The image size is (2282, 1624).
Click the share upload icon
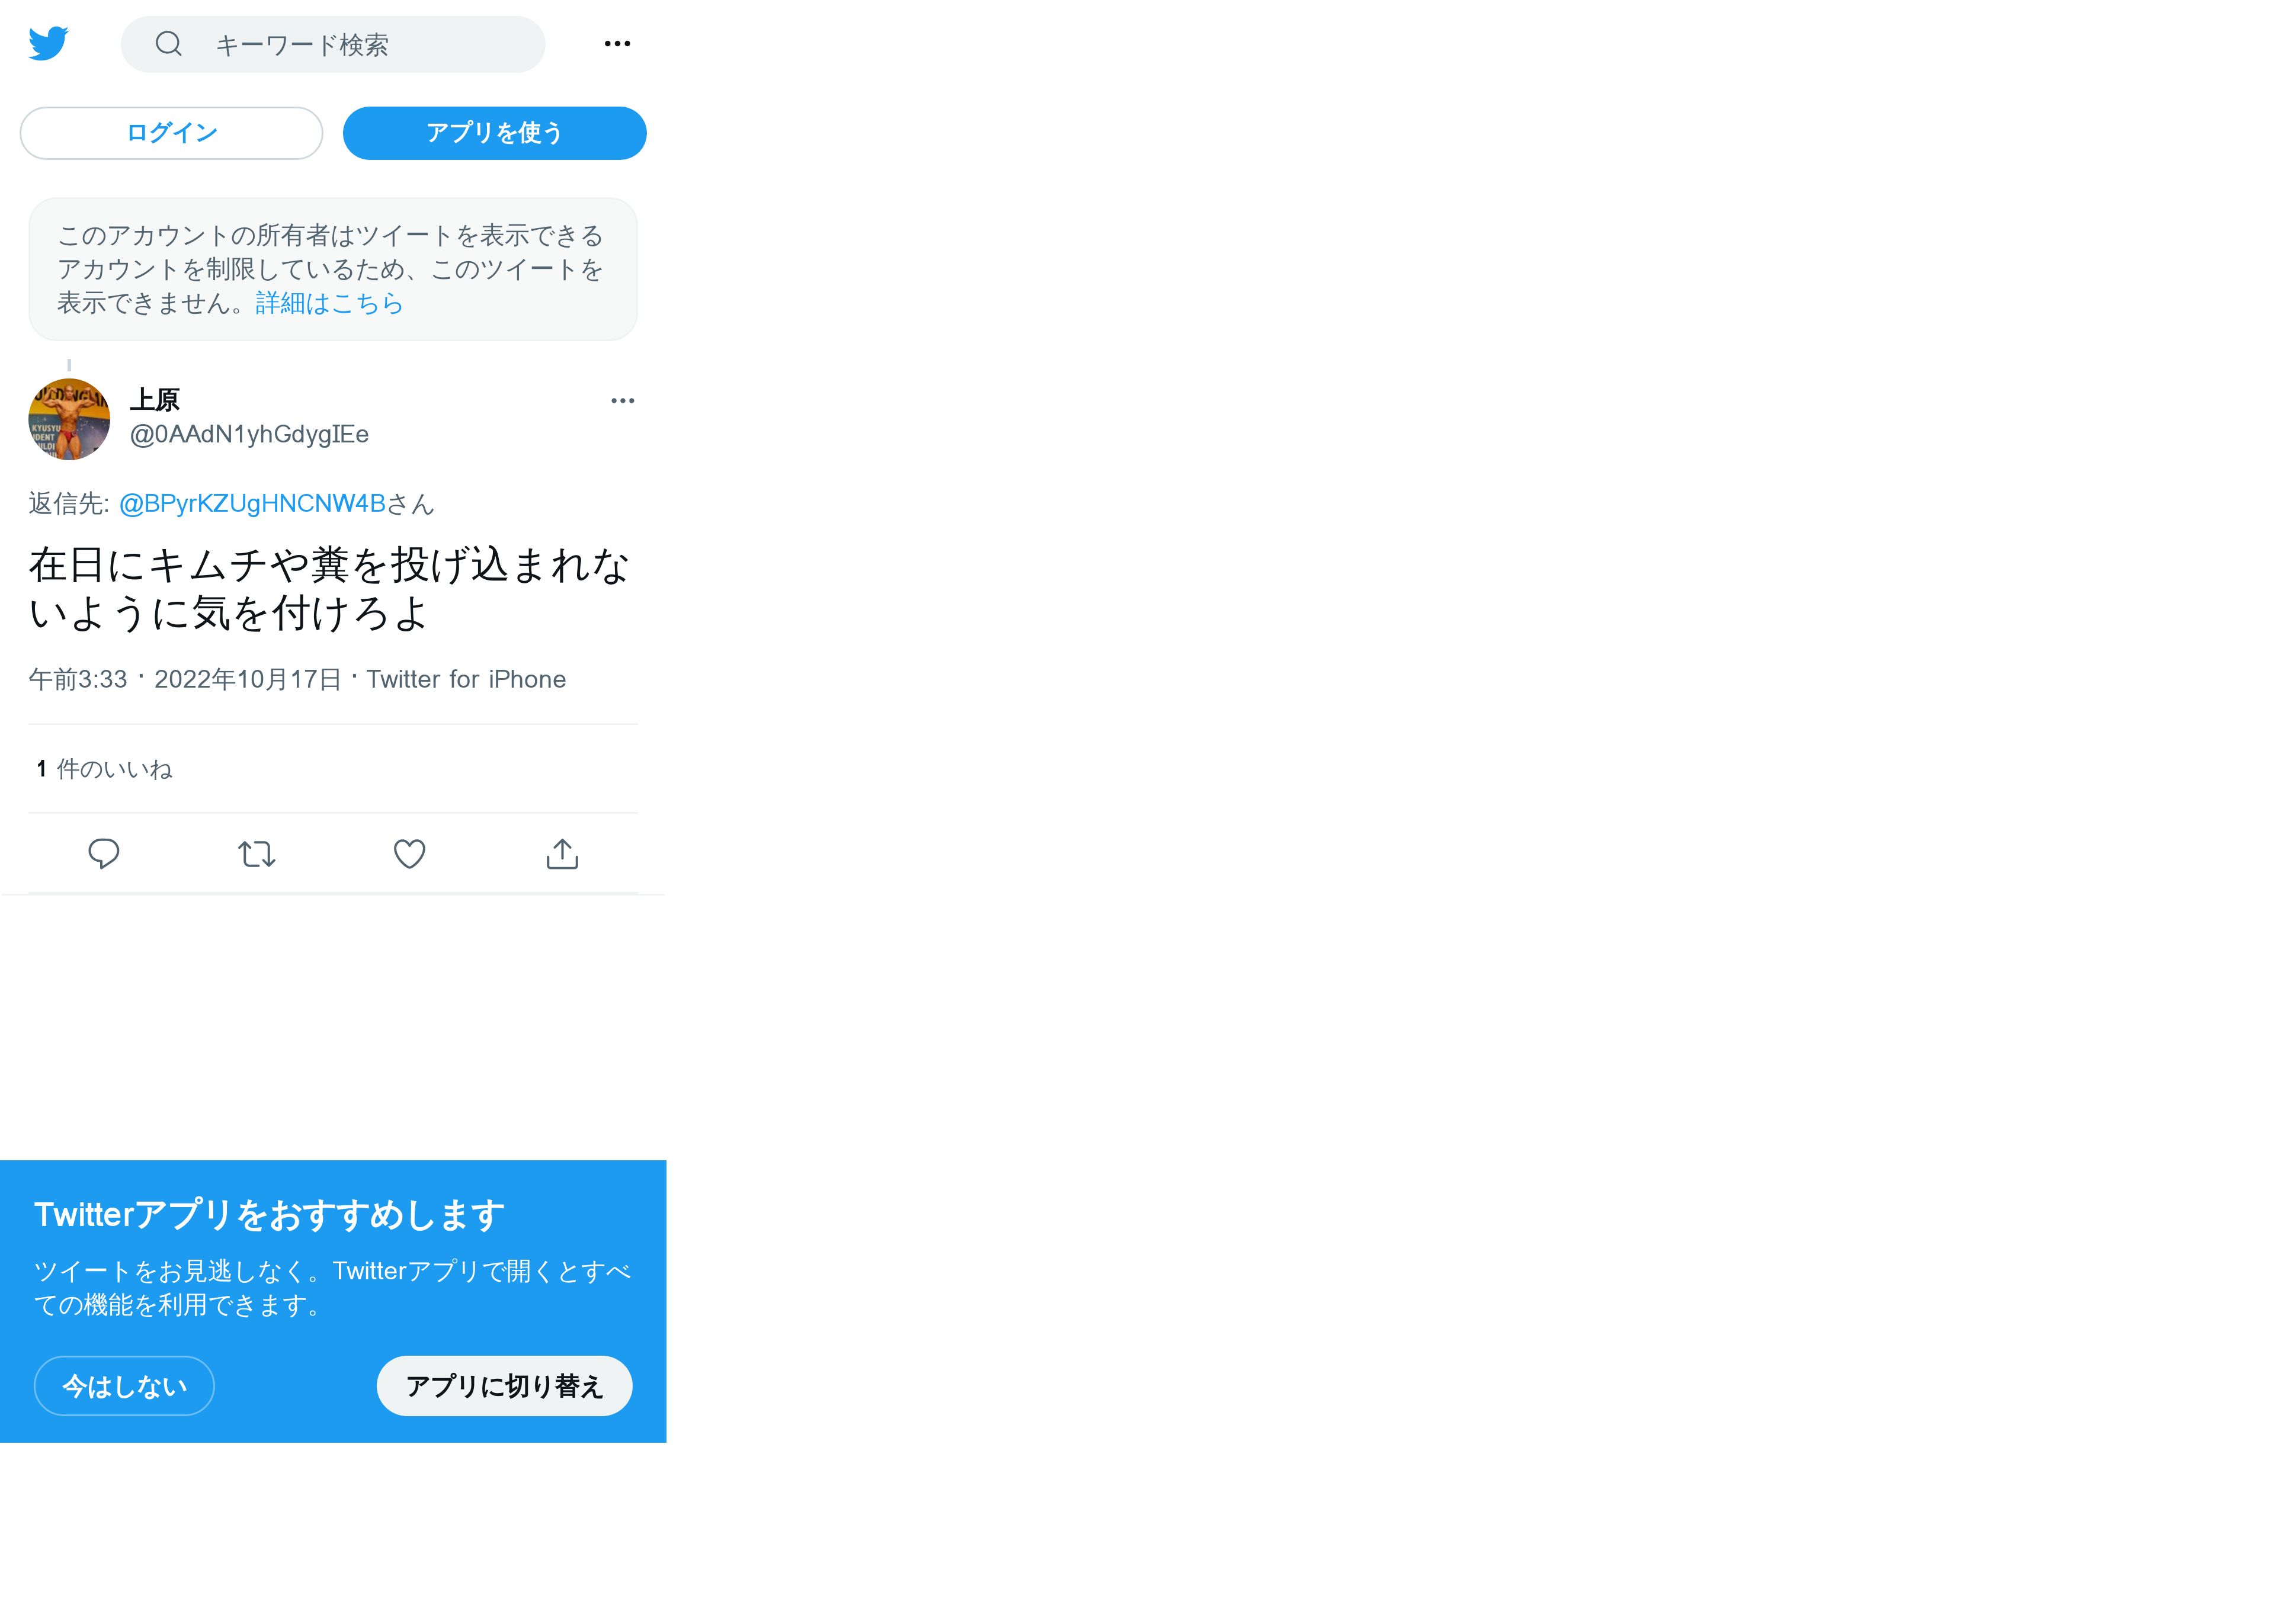coord(562,854)
